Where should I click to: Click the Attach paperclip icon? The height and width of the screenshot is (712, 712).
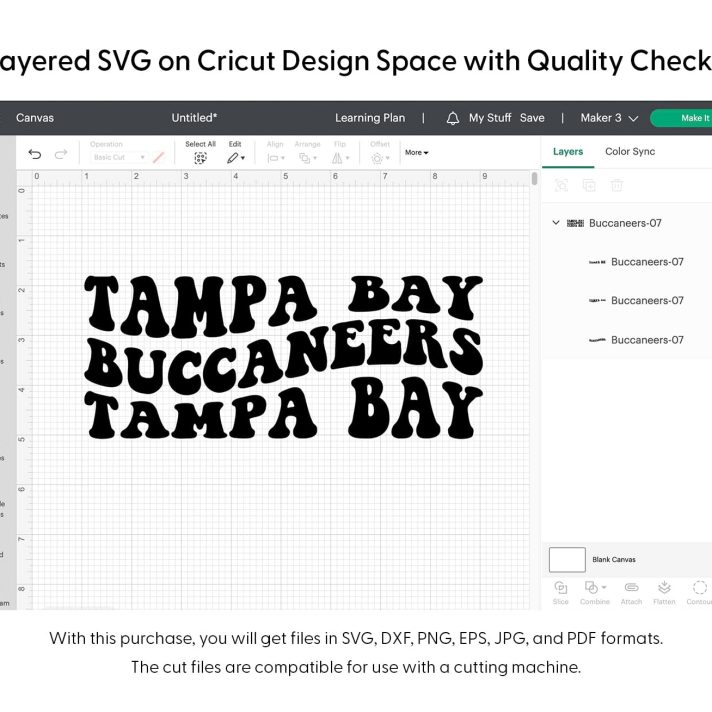(631, 587)
